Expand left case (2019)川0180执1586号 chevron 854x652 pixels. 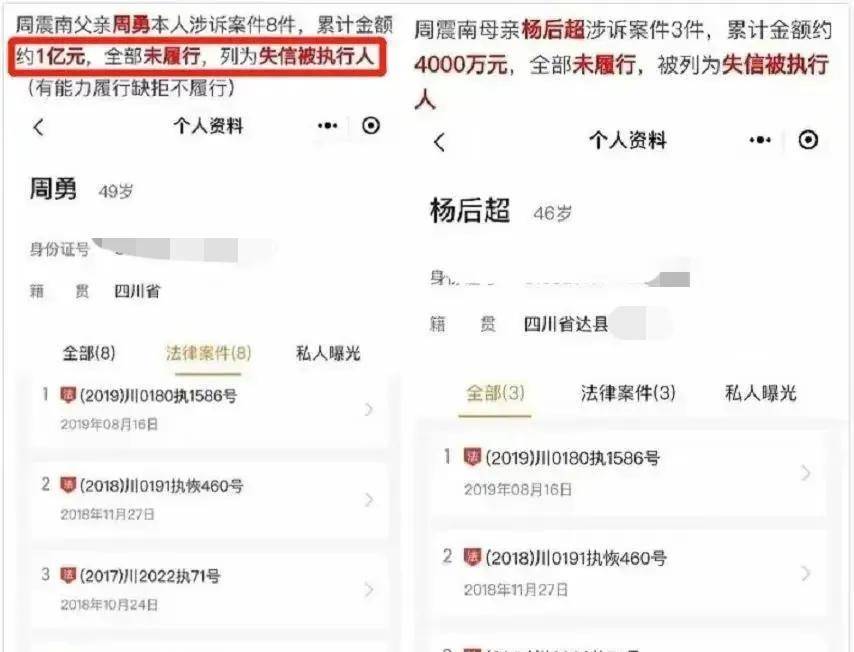point(369,409)
